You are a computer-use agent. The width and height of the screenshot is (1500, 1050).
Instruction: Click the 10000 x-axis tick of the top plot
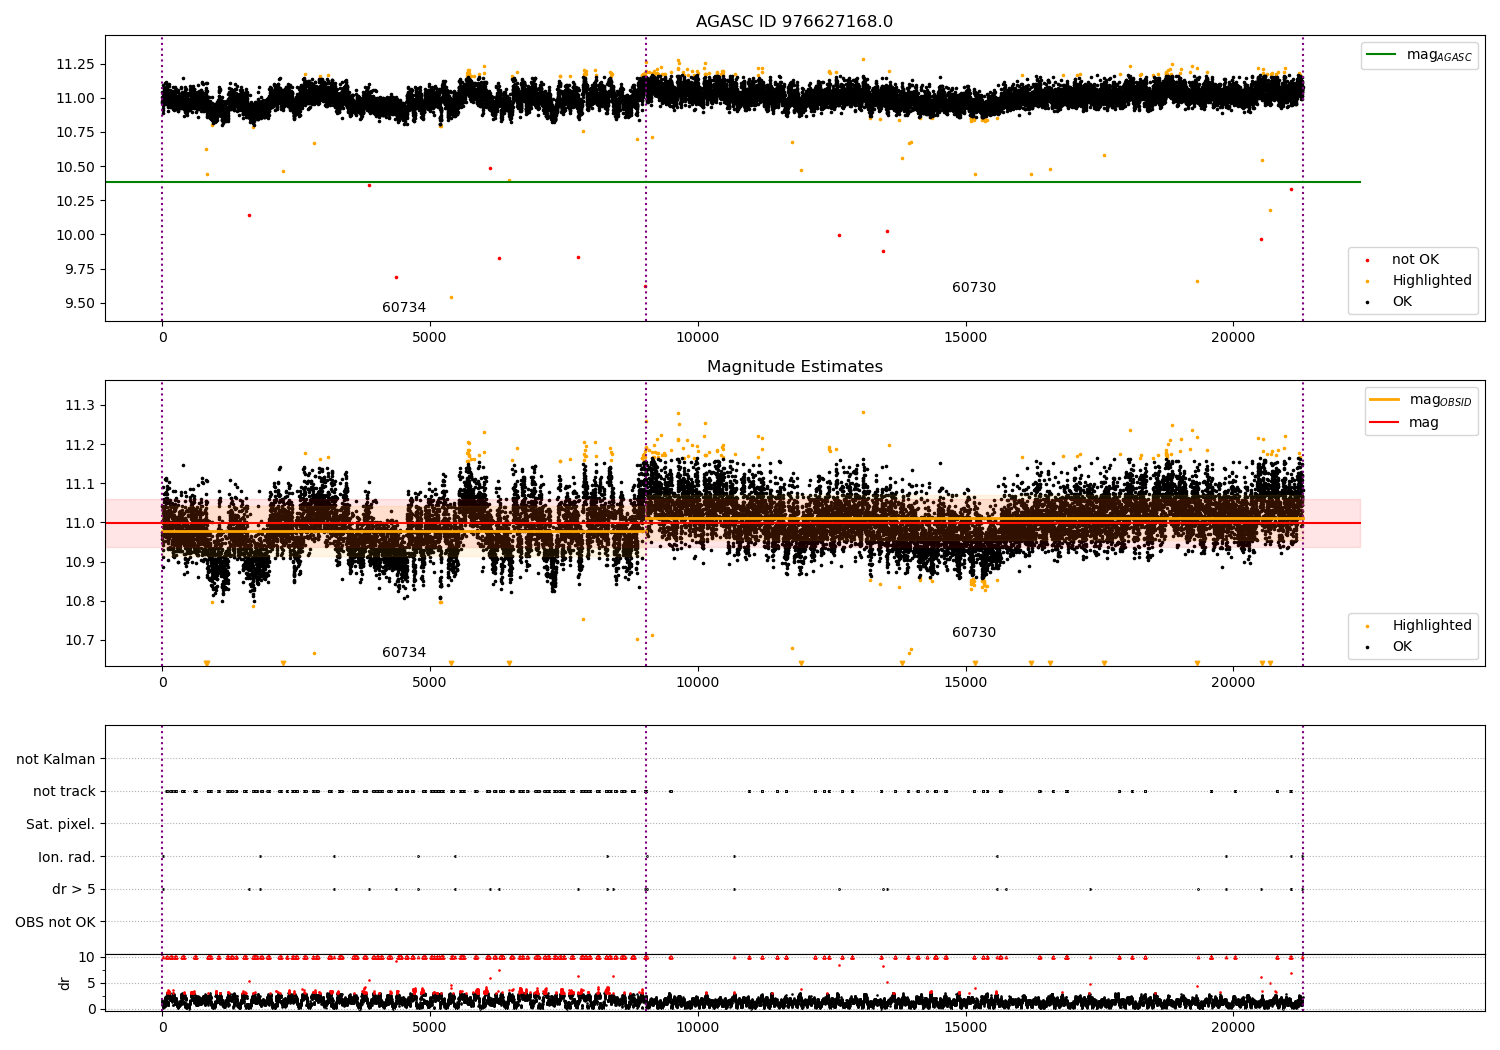pyautogui.click(x=697, y=339)
